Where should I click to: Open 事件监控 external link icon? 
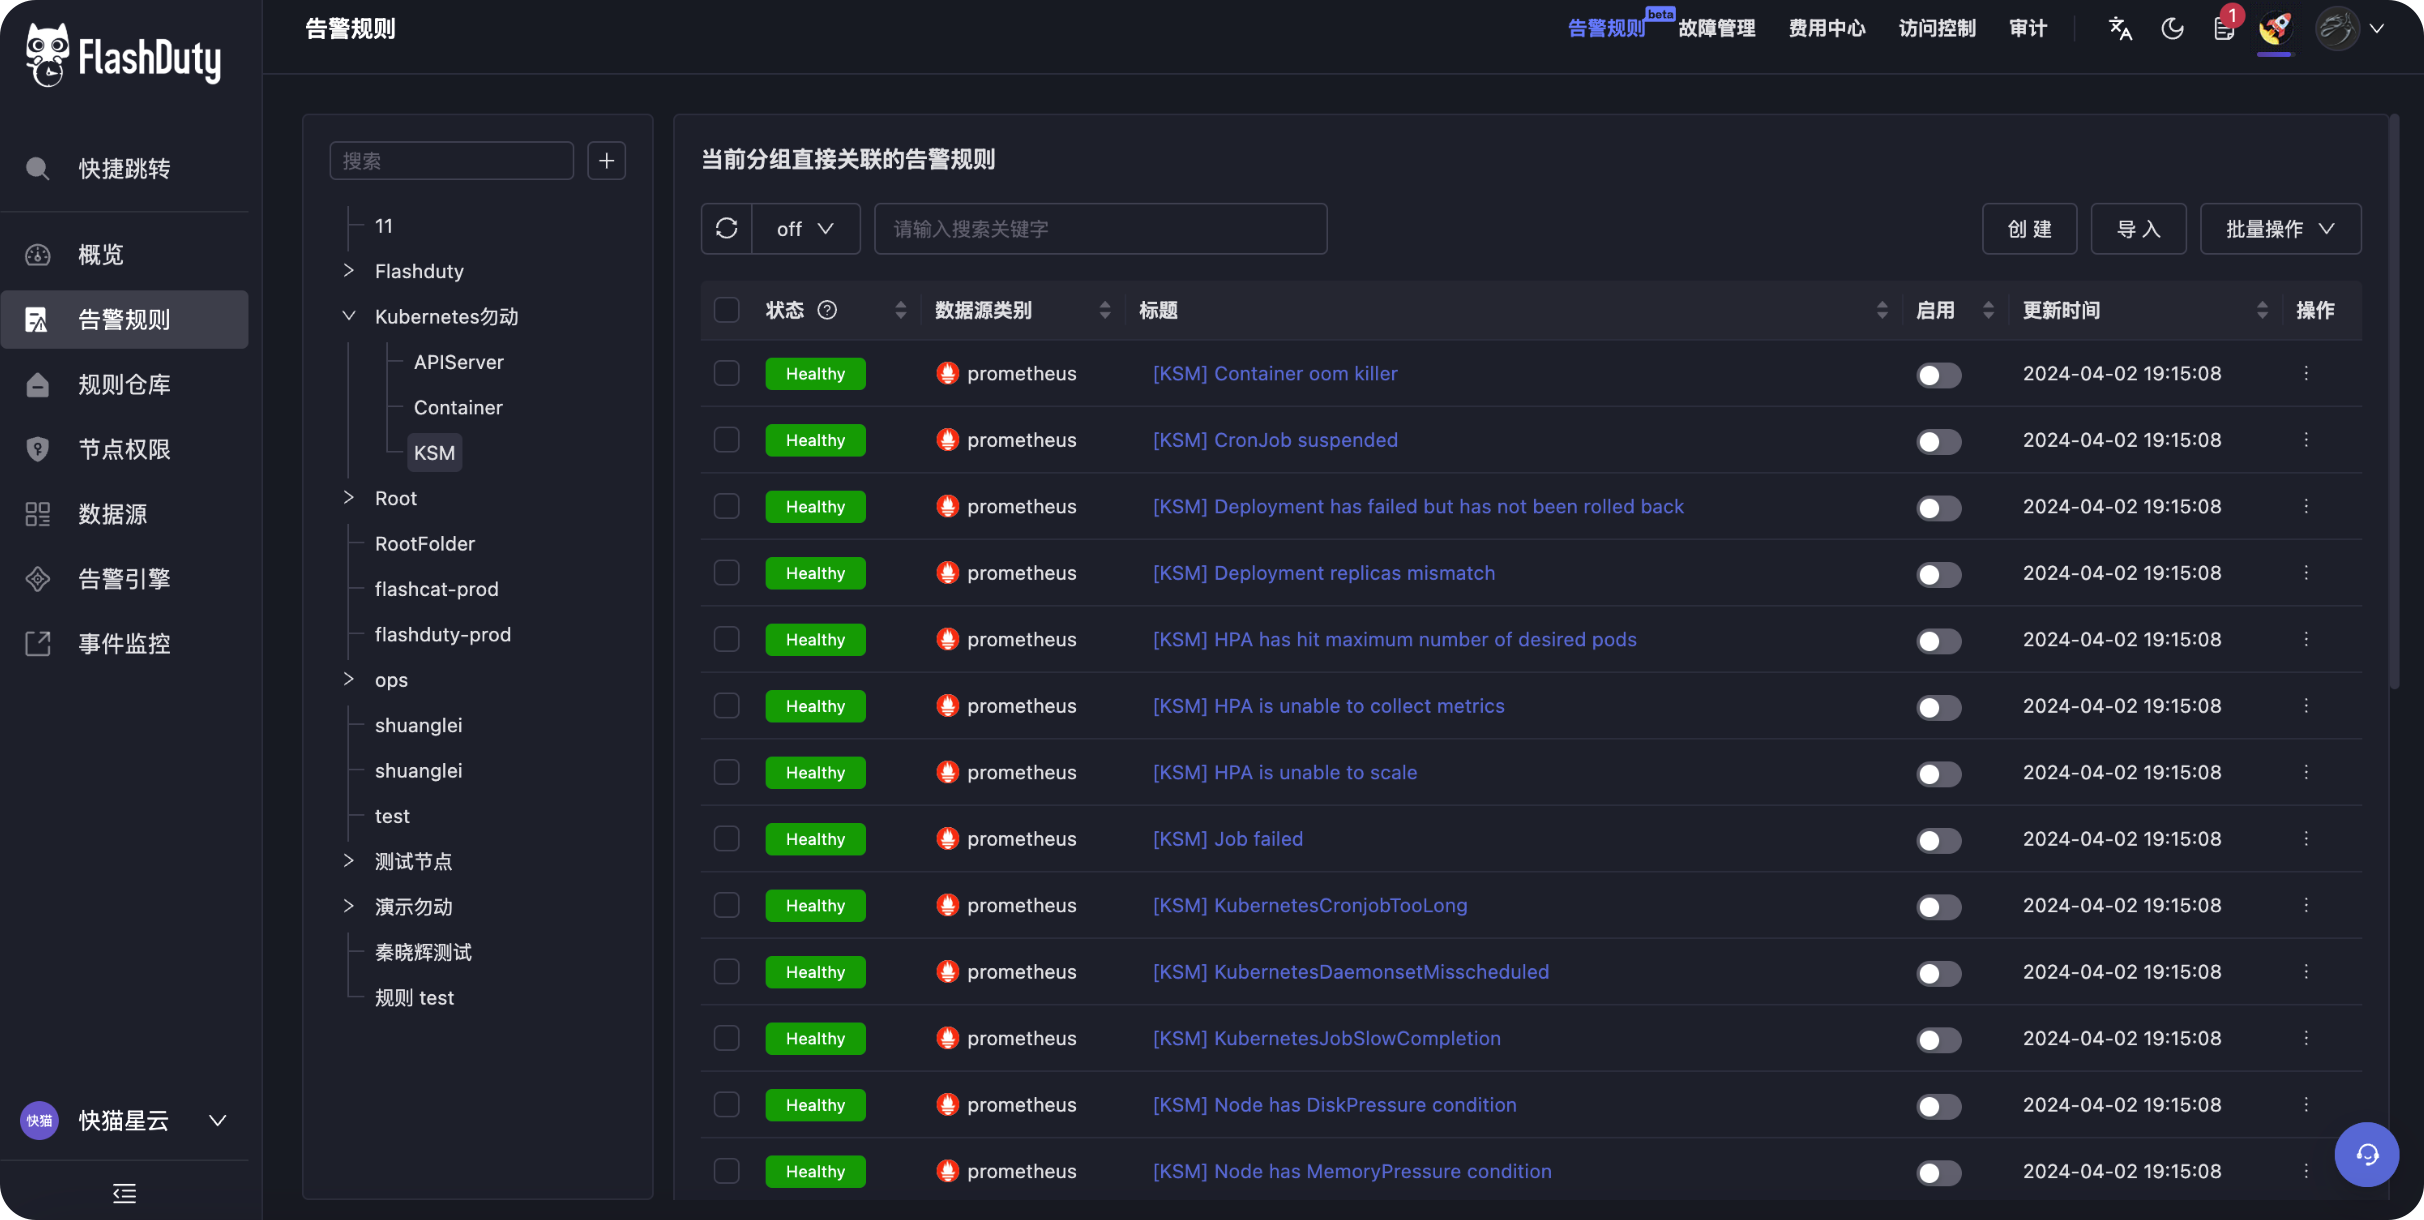click(38, 644)
